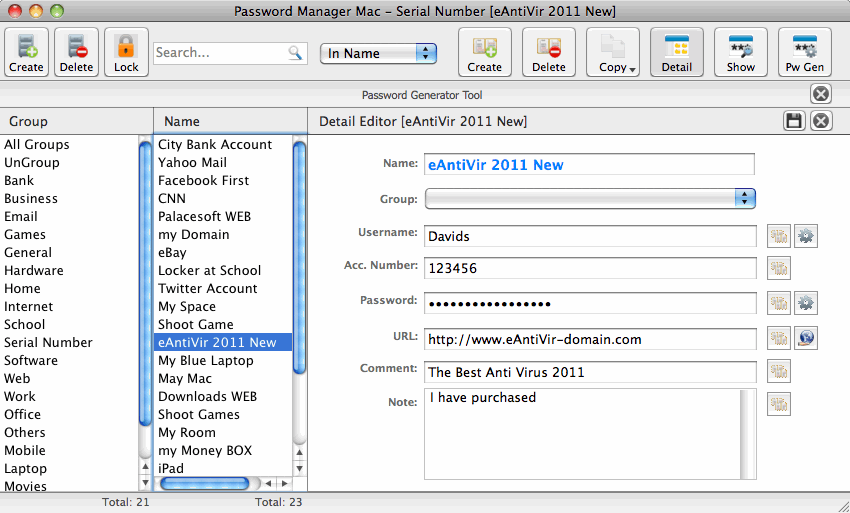Image resolution: width=850 pixels, height=513 pixels.
Task: Open the Copy dropdown button
Action: pos(613,52)
